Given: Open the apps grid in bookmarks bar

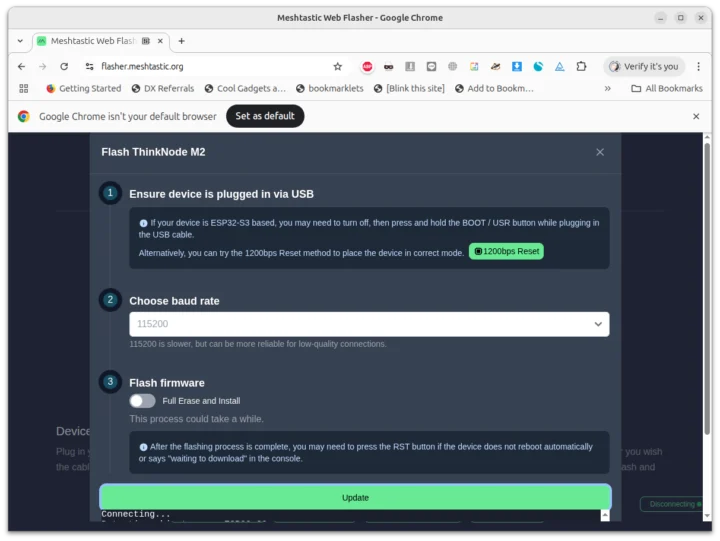Looking at the screenshot, I should pos(23,88).
